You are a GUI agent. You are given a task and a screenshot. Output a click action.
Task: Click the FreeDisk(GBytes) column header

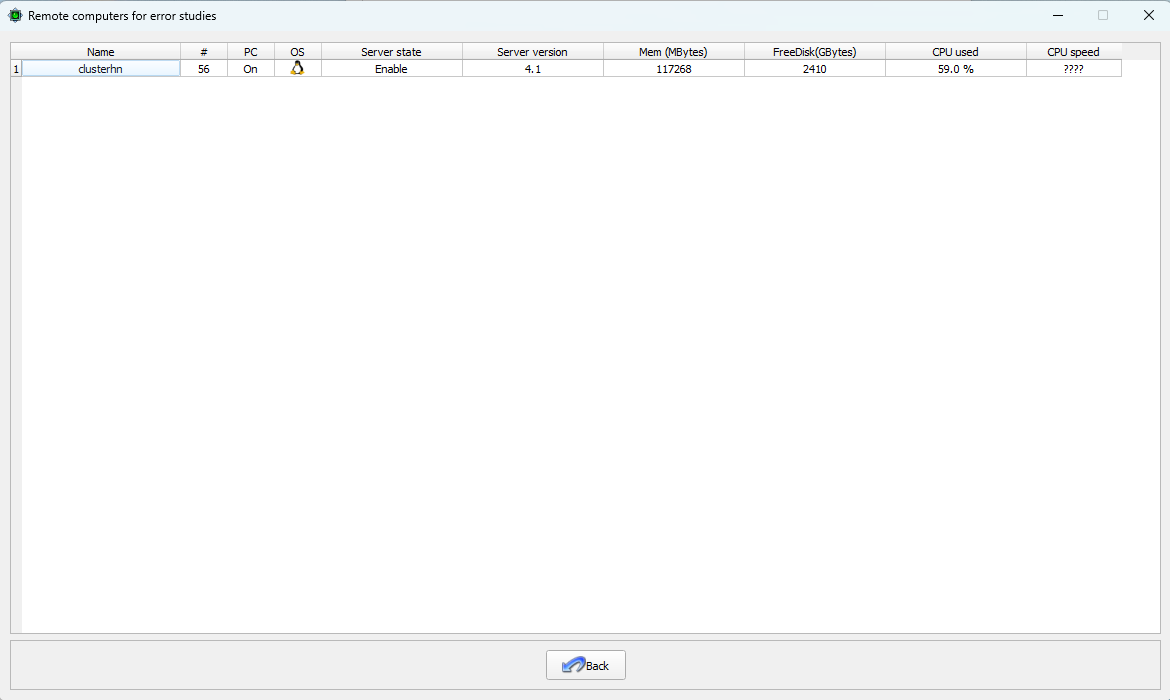tap(815, 51)
